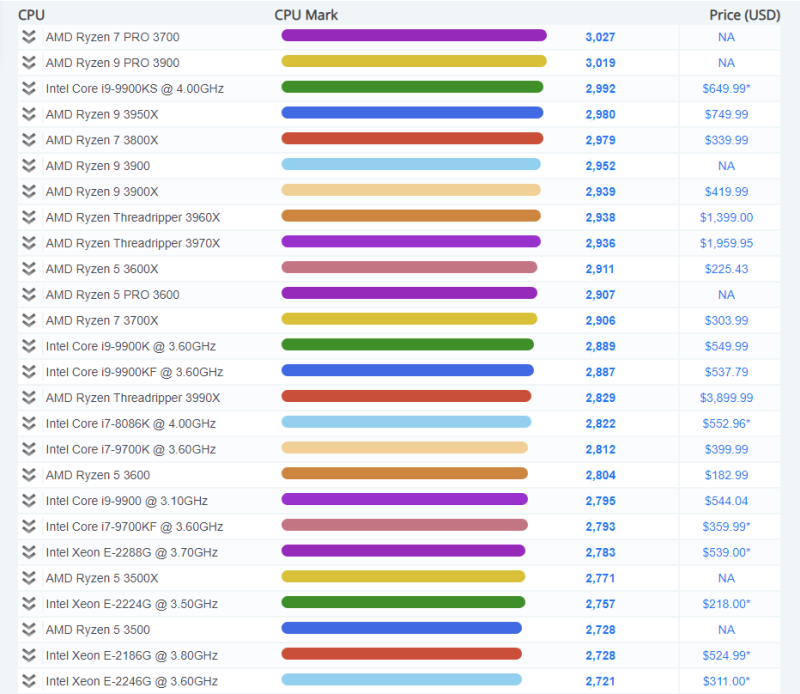Screen dimensions: 800x694
Task: Expand Intel Core i9-9900KS row chevron
Action: coord(29,88)
